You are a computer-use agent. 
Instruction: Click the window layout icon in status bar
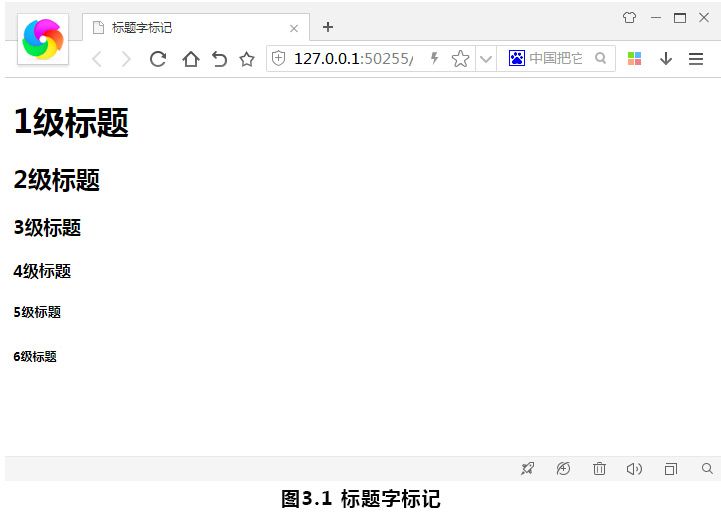671,469
